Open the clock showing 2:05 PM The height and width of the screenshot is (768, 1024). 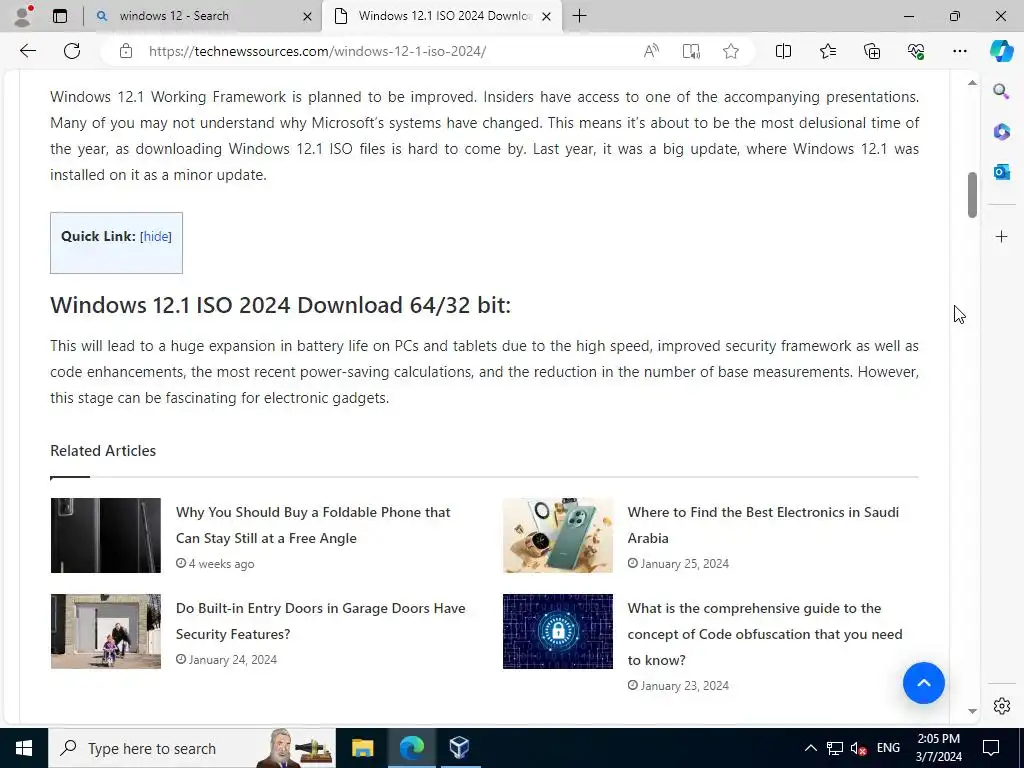(x=938, y=748)
